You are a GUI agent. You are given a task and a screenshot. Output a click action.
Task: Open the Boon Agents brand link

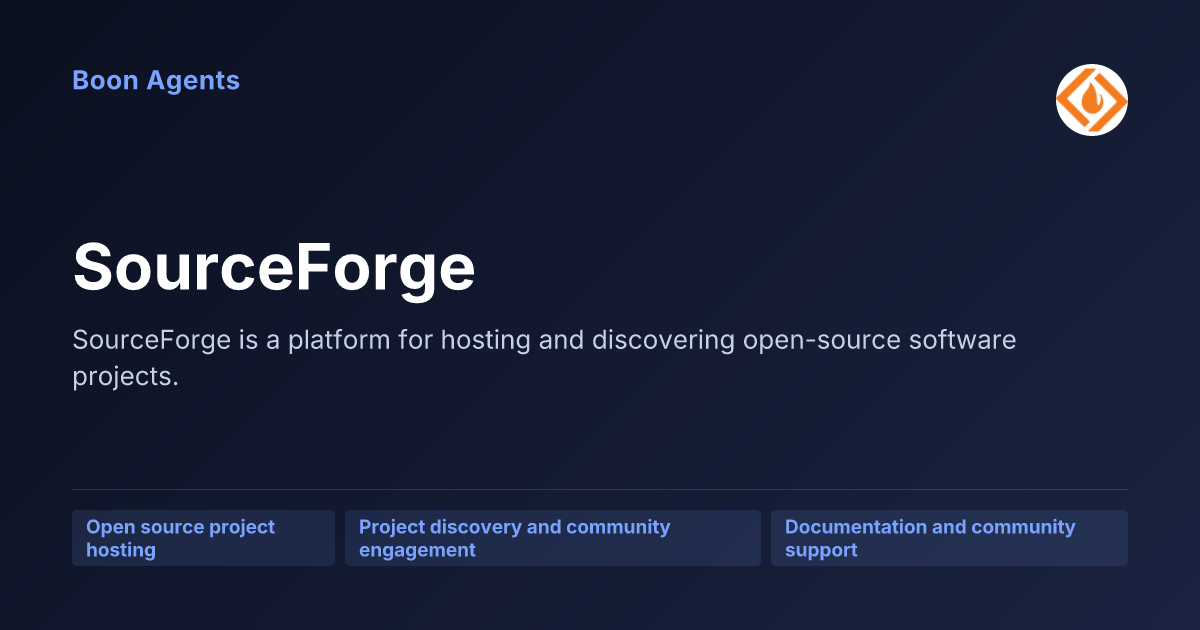point(156,80)
